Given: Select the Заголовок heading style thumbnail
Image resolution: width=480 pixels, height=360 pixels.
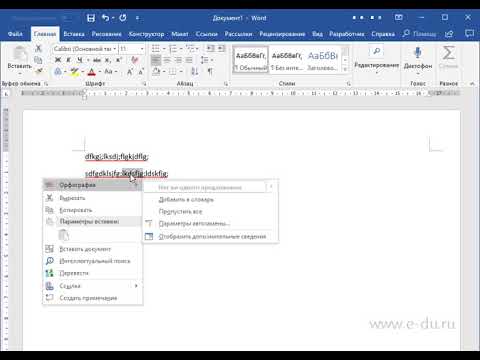Looking at the screenshot, I should 322,60.
